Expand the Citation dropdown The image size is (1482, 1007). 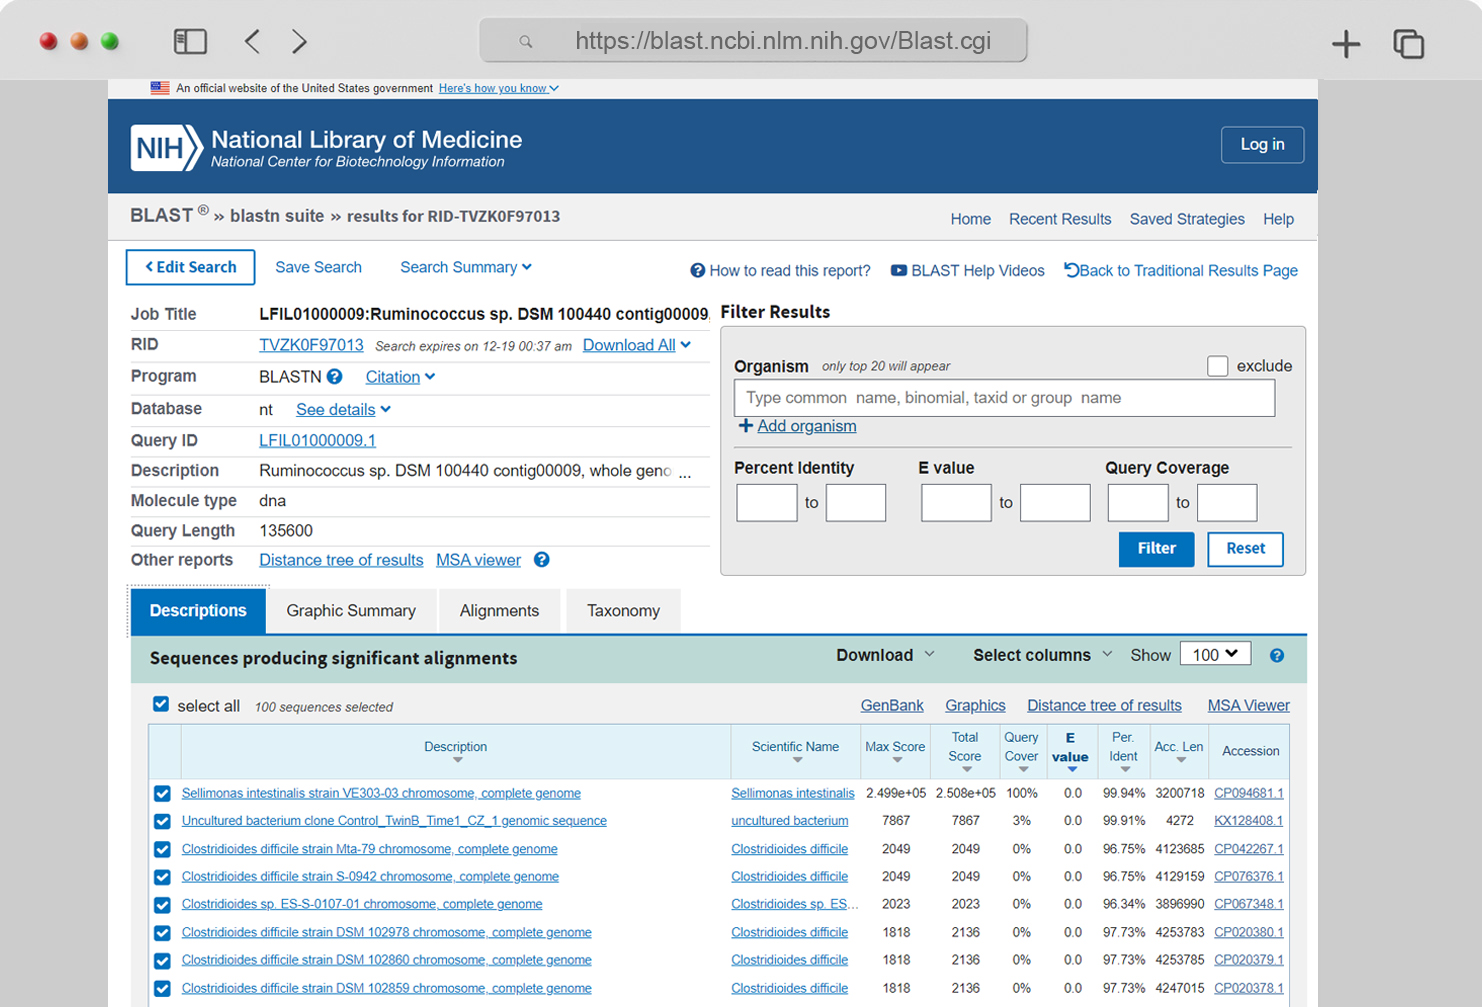click(400, 377)
